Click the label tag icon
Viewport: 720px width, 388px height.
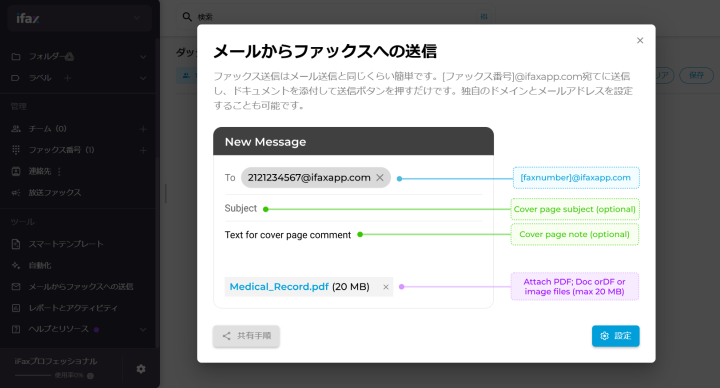16,78
